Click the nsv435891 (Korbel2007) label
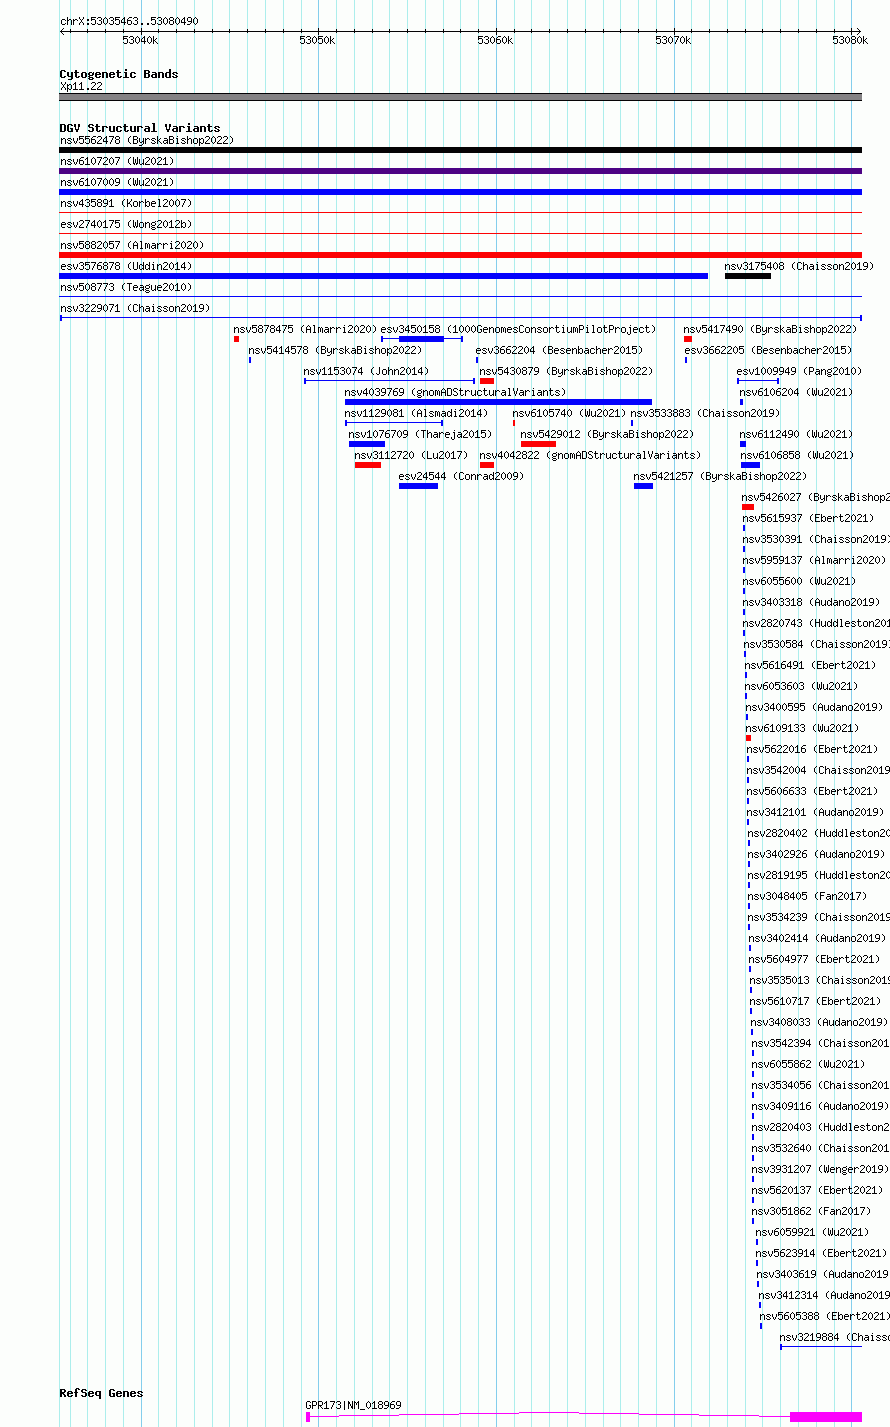This screenshot has width=890, height=1427. 126,203
